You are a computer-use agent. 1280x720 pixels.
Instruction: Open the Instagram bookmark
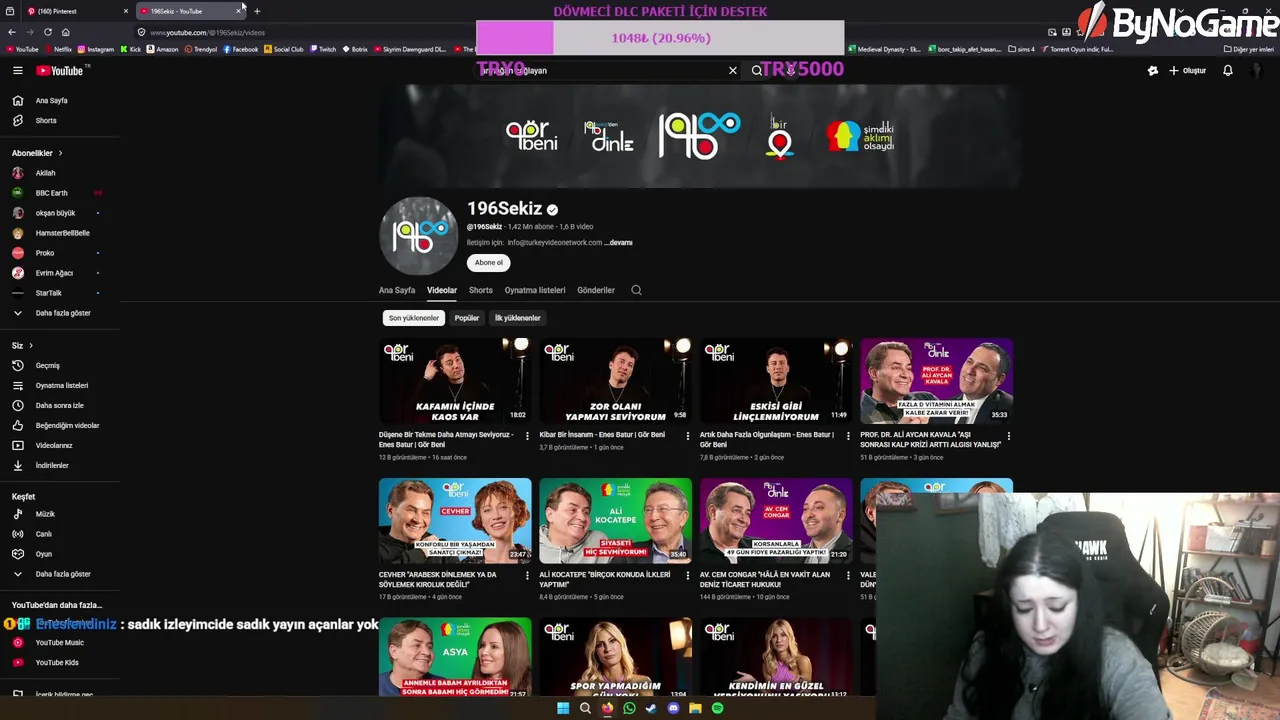tap(96, 49)
